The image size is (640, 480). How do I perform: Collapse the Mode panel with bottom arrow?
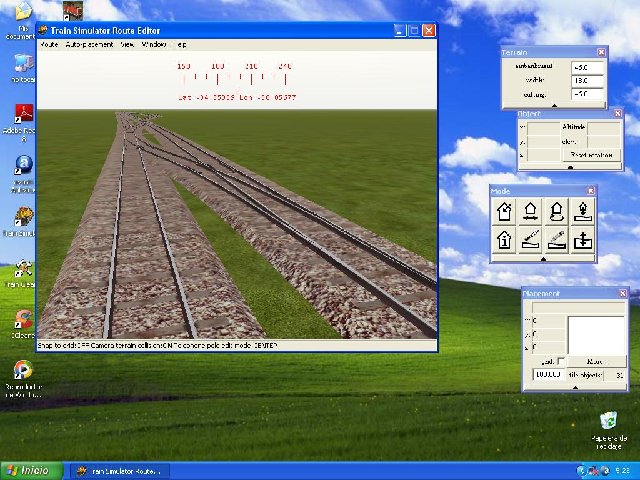click(543, 259)
